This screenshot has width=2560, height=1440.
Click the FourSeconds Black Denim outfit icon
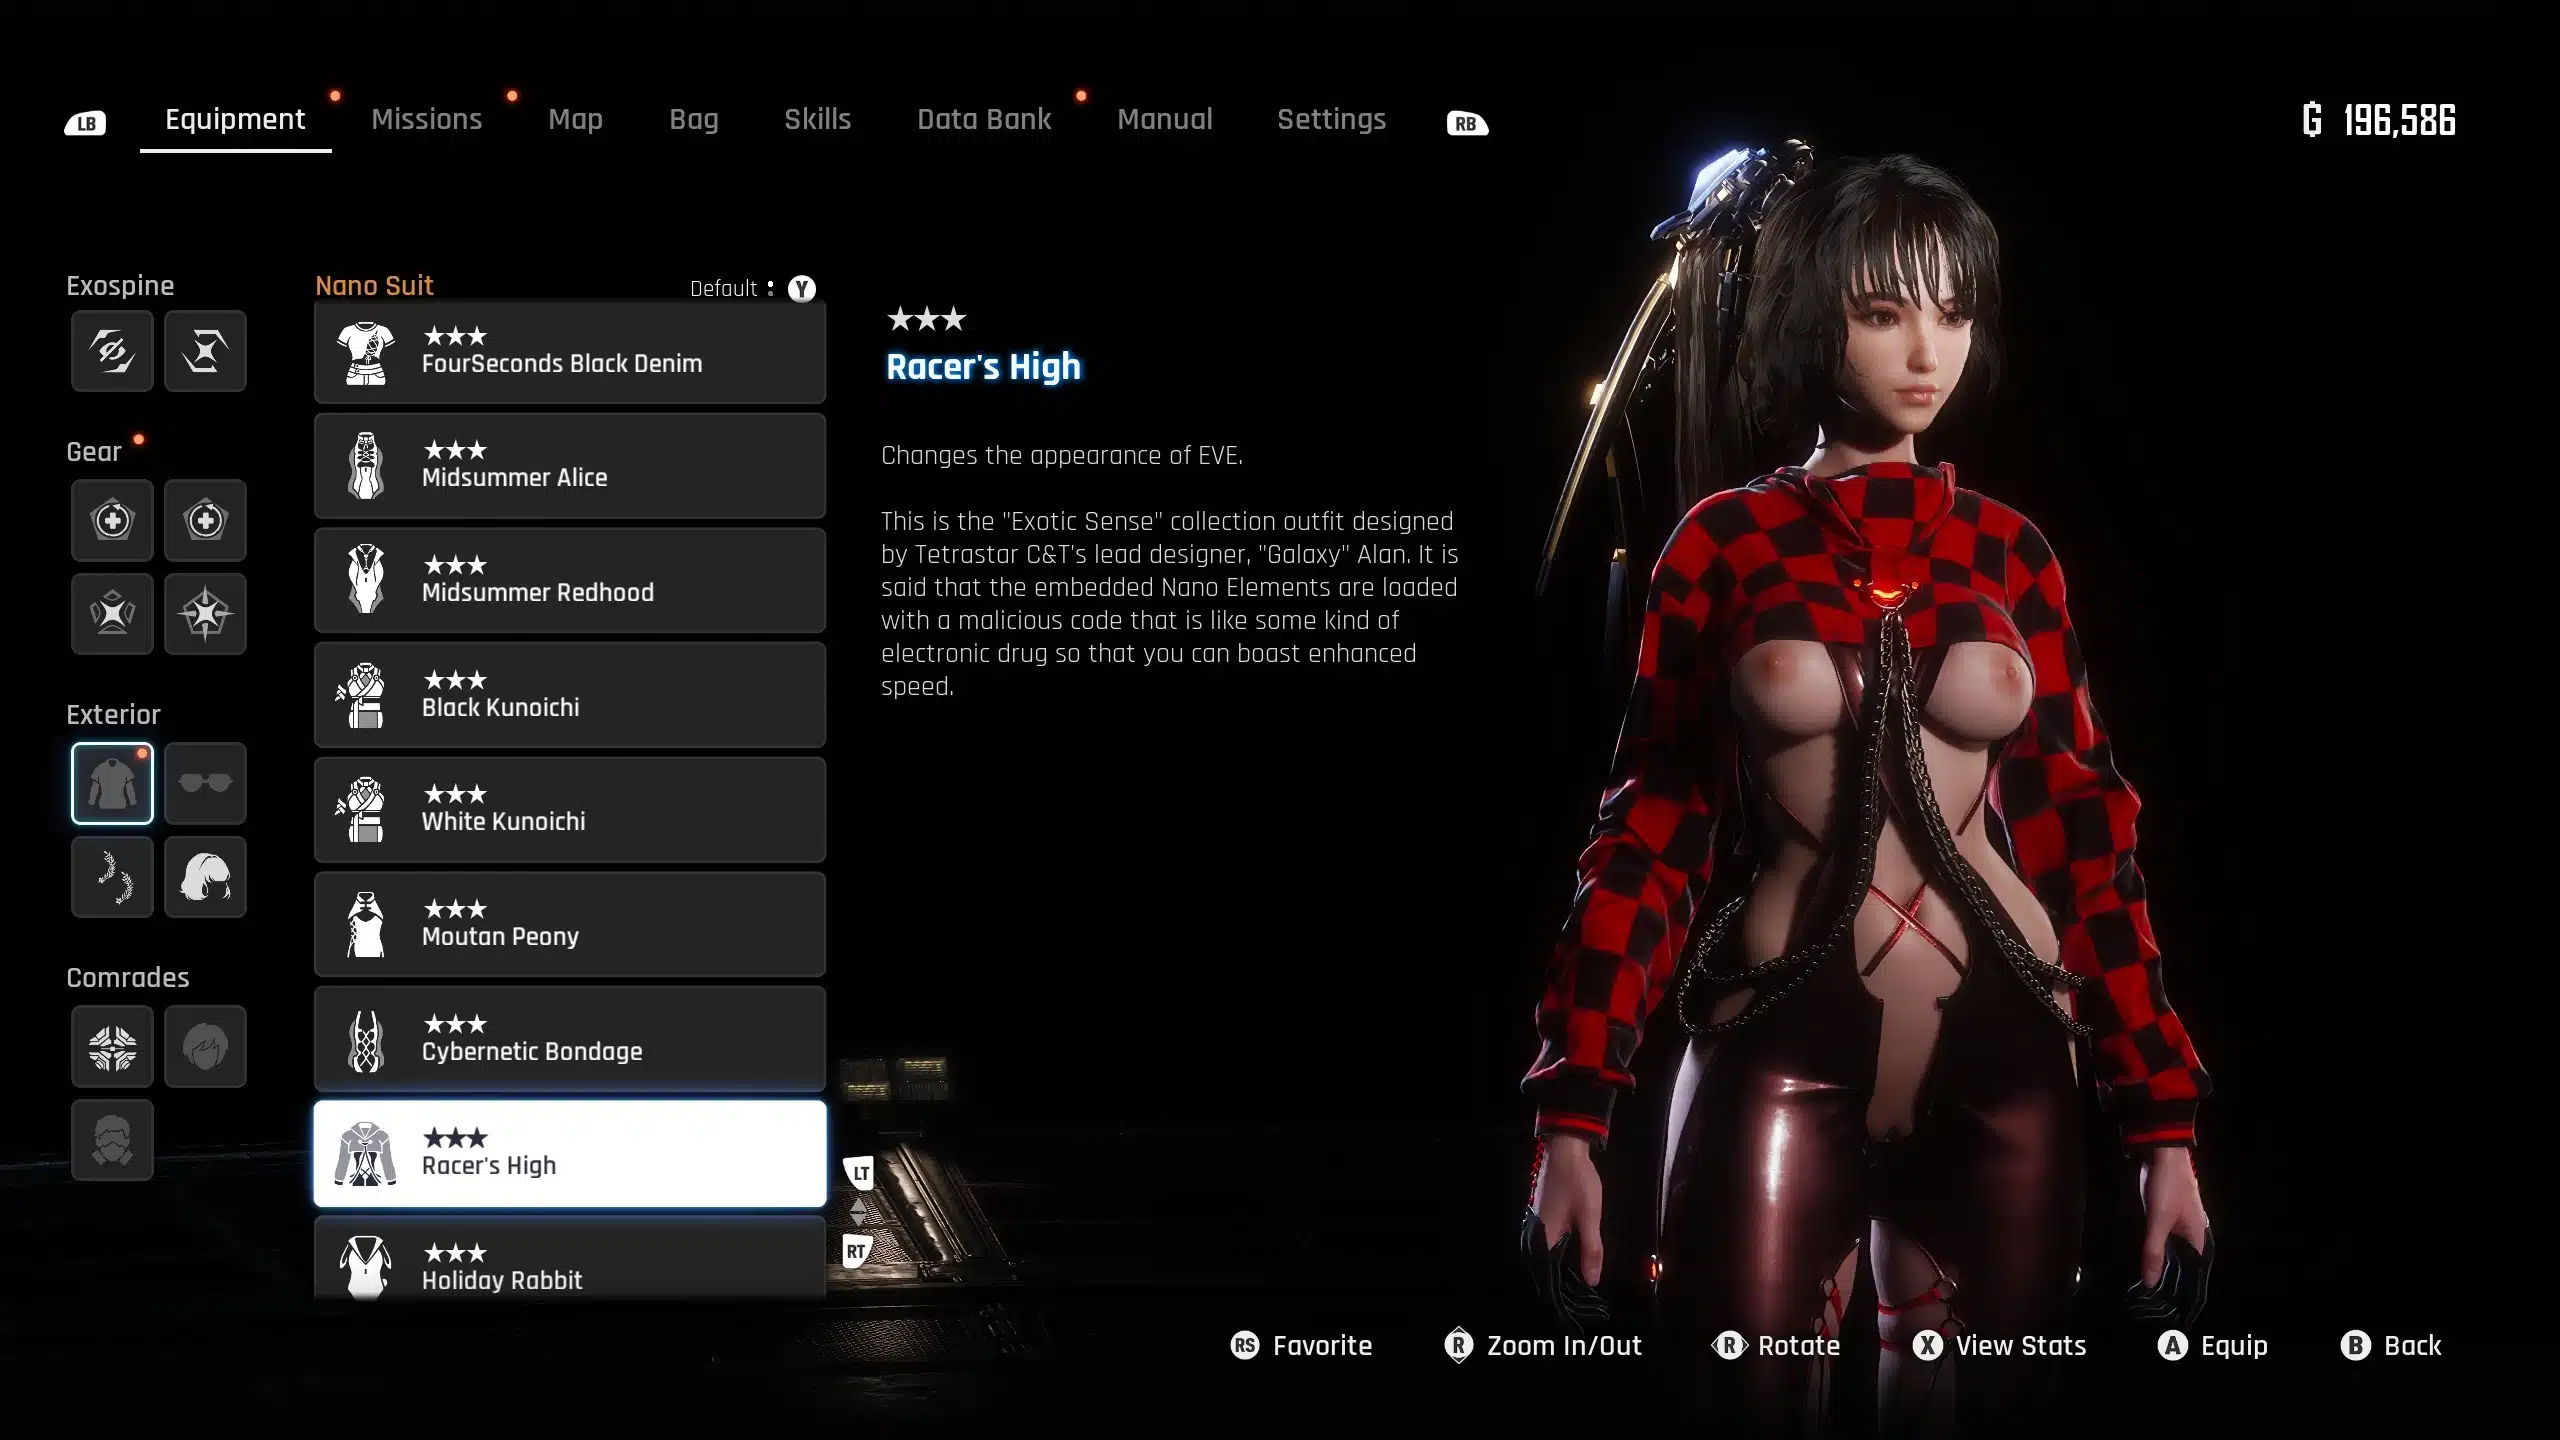[x=366, y=353]
